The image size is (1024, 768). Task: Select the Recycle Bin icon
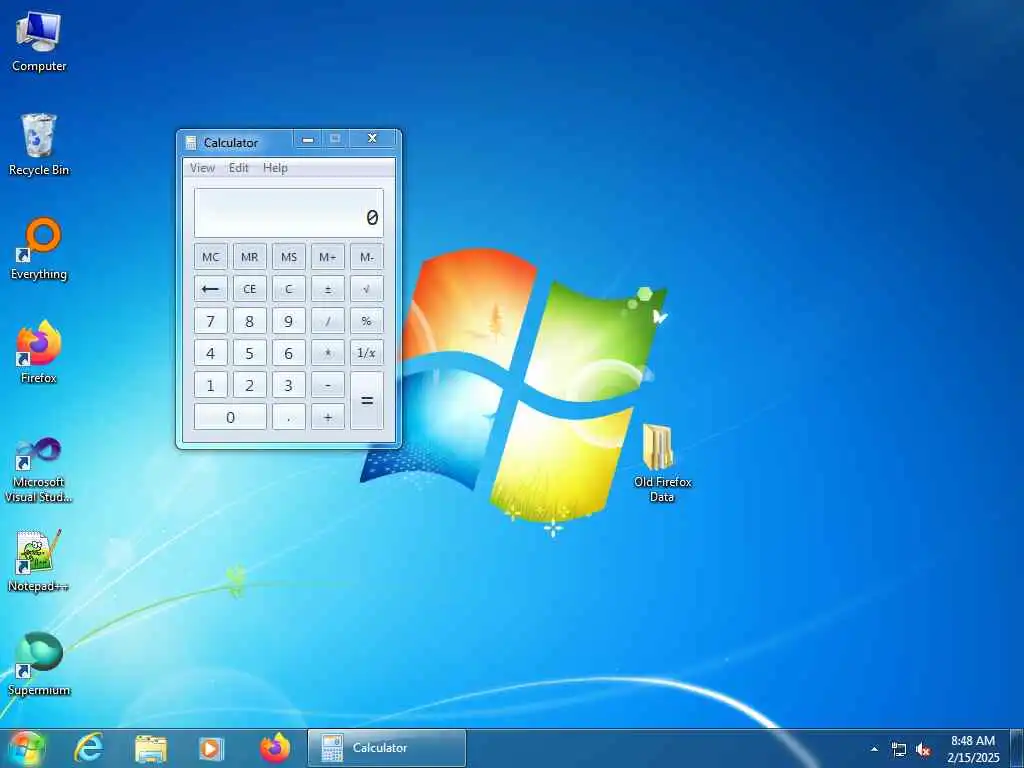pyautogui.click(x=39, y=145)
